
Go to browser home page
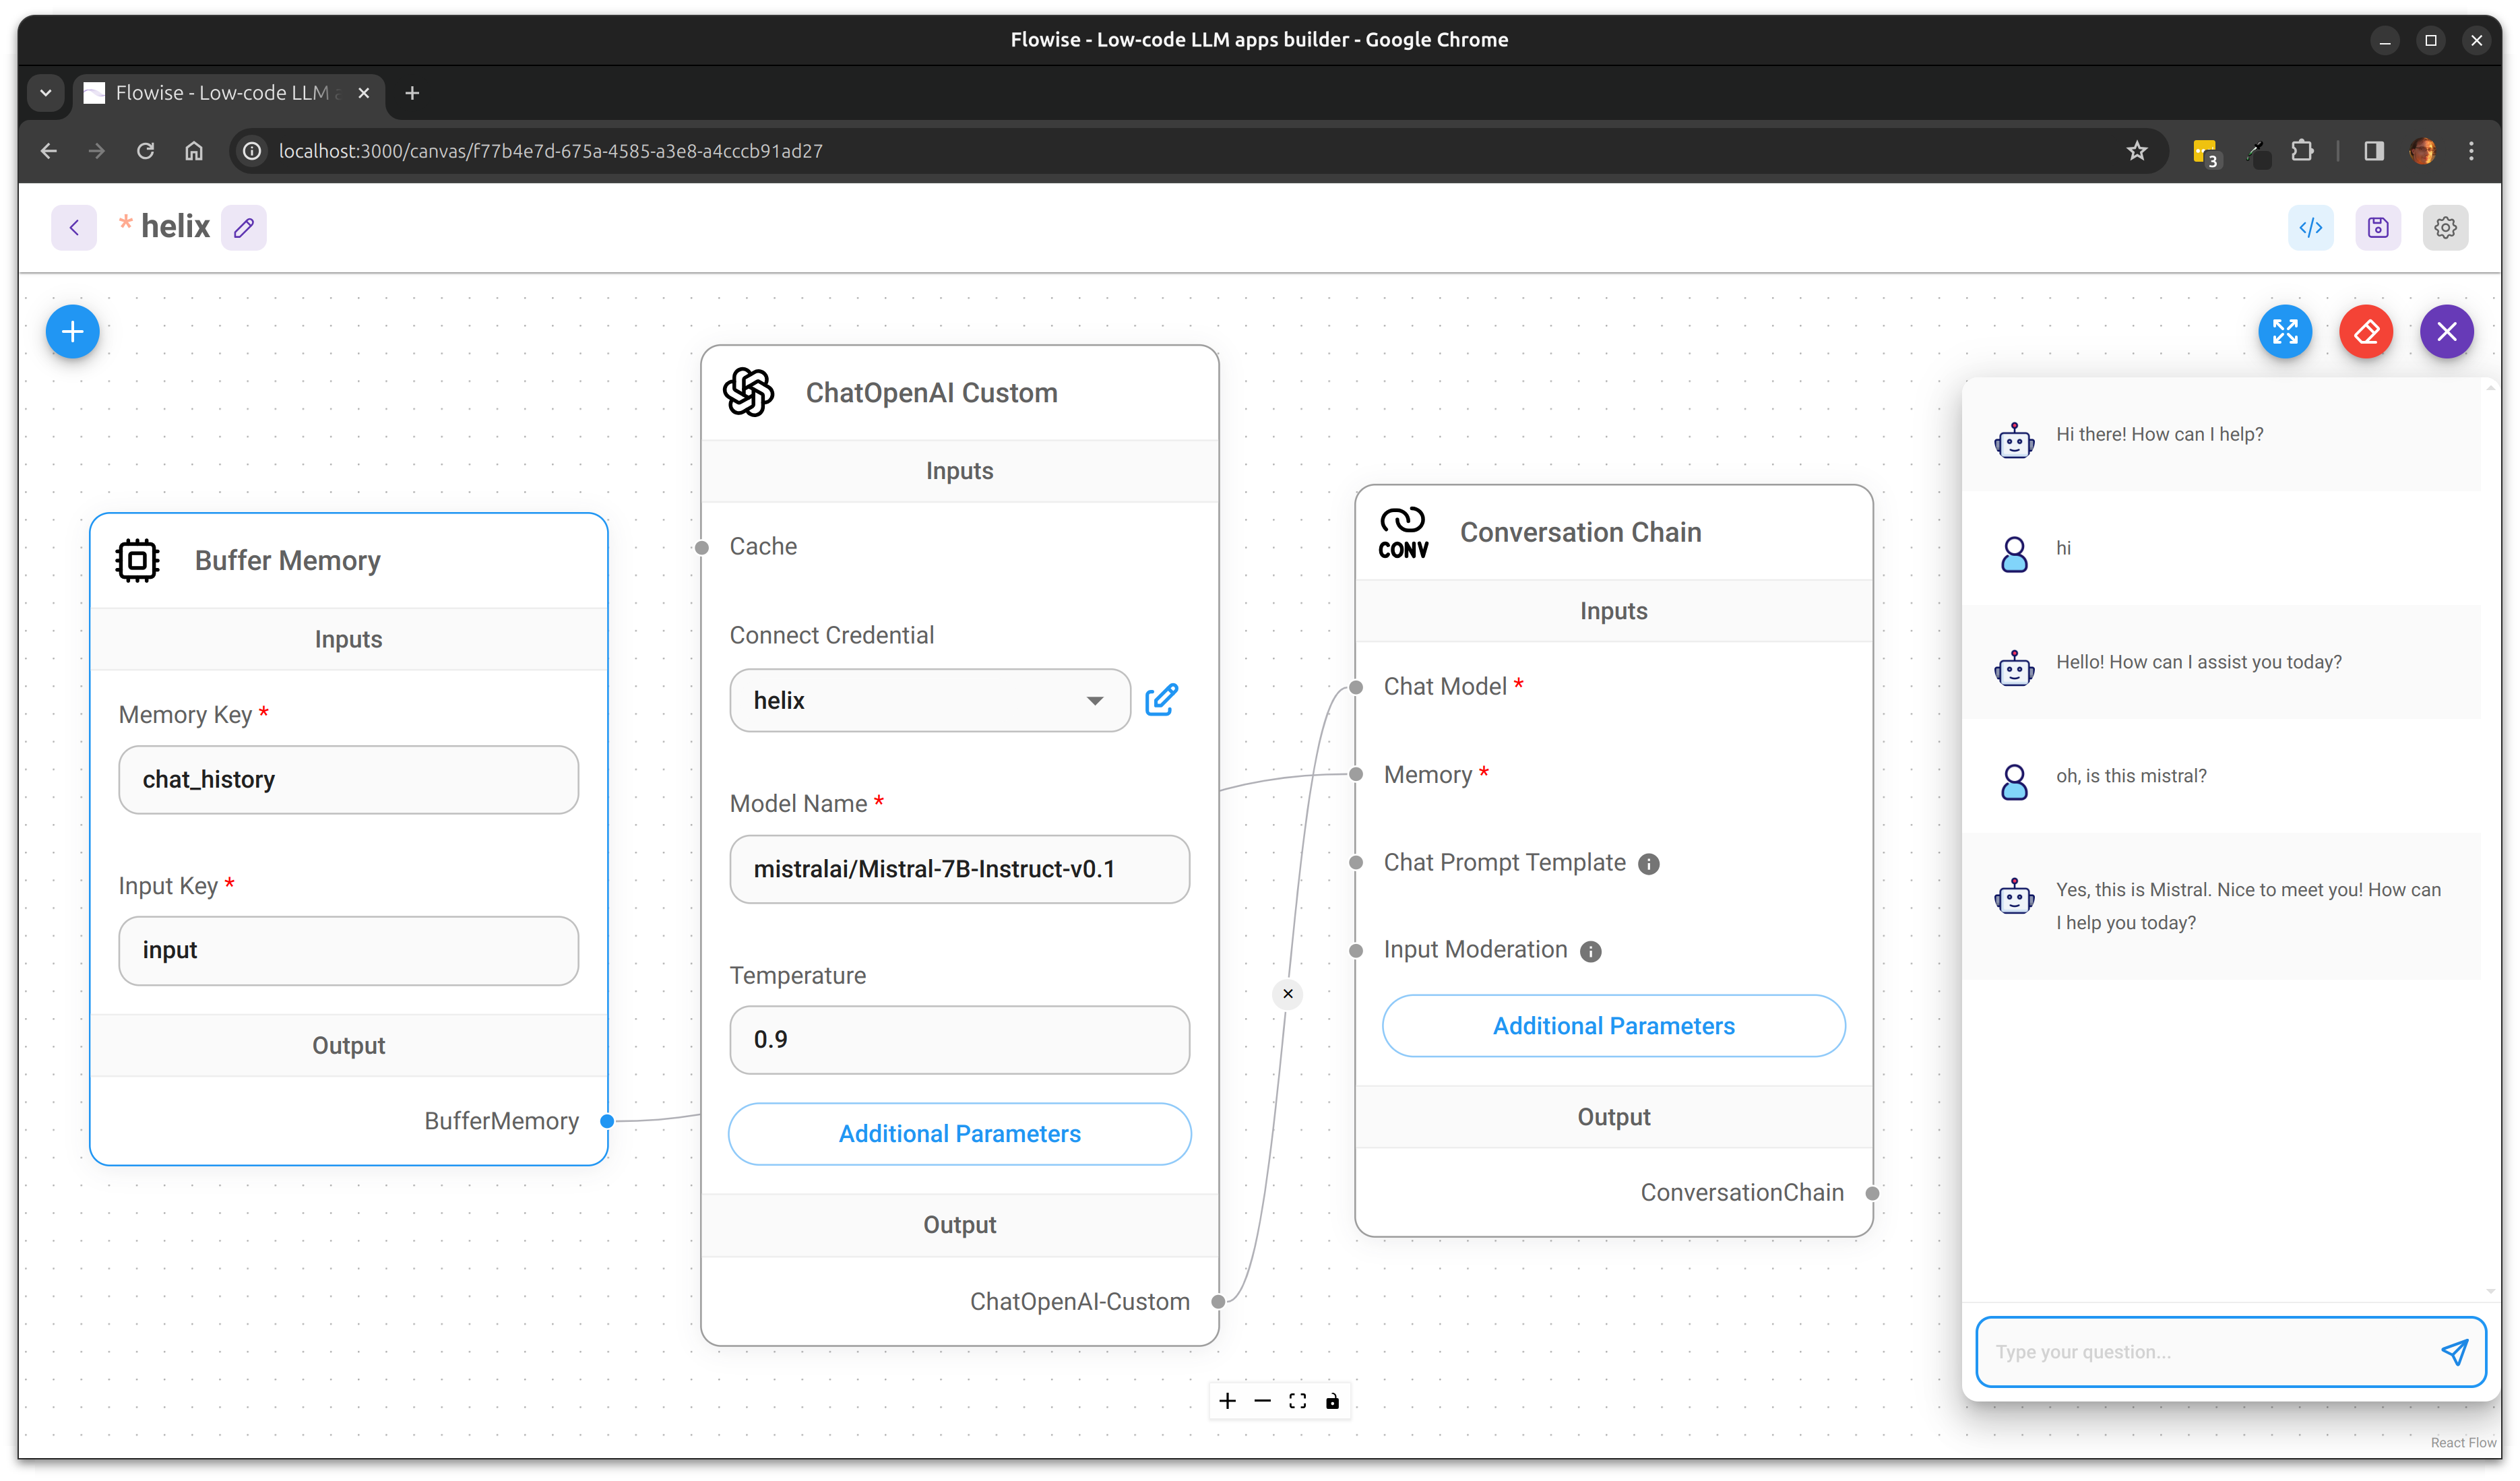194,151
